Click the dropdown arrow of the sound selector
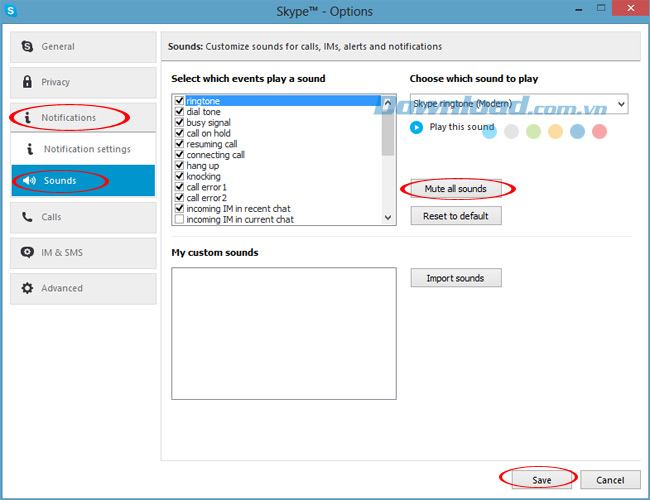 [621, 104]
